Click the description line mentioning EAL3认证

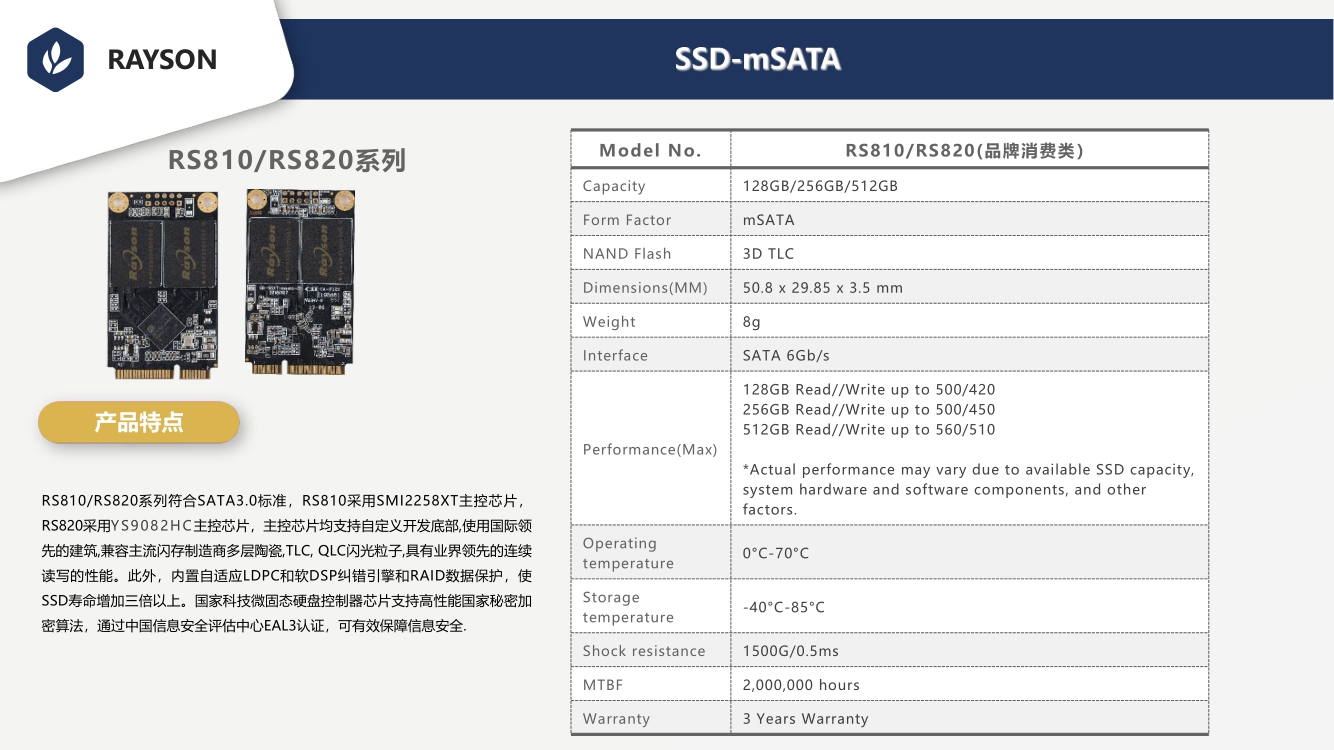(254, 628)
